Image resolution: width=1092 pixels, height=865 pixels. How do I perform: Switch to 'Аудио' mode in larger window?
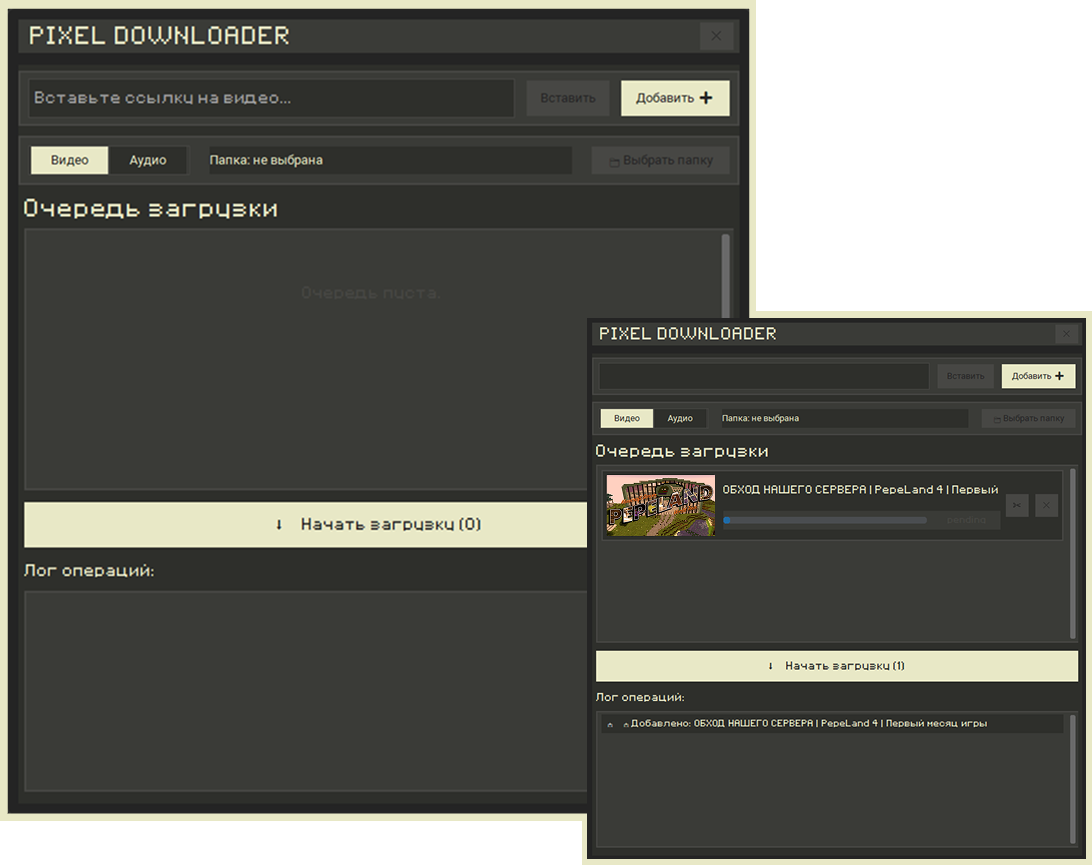[148, 160]
